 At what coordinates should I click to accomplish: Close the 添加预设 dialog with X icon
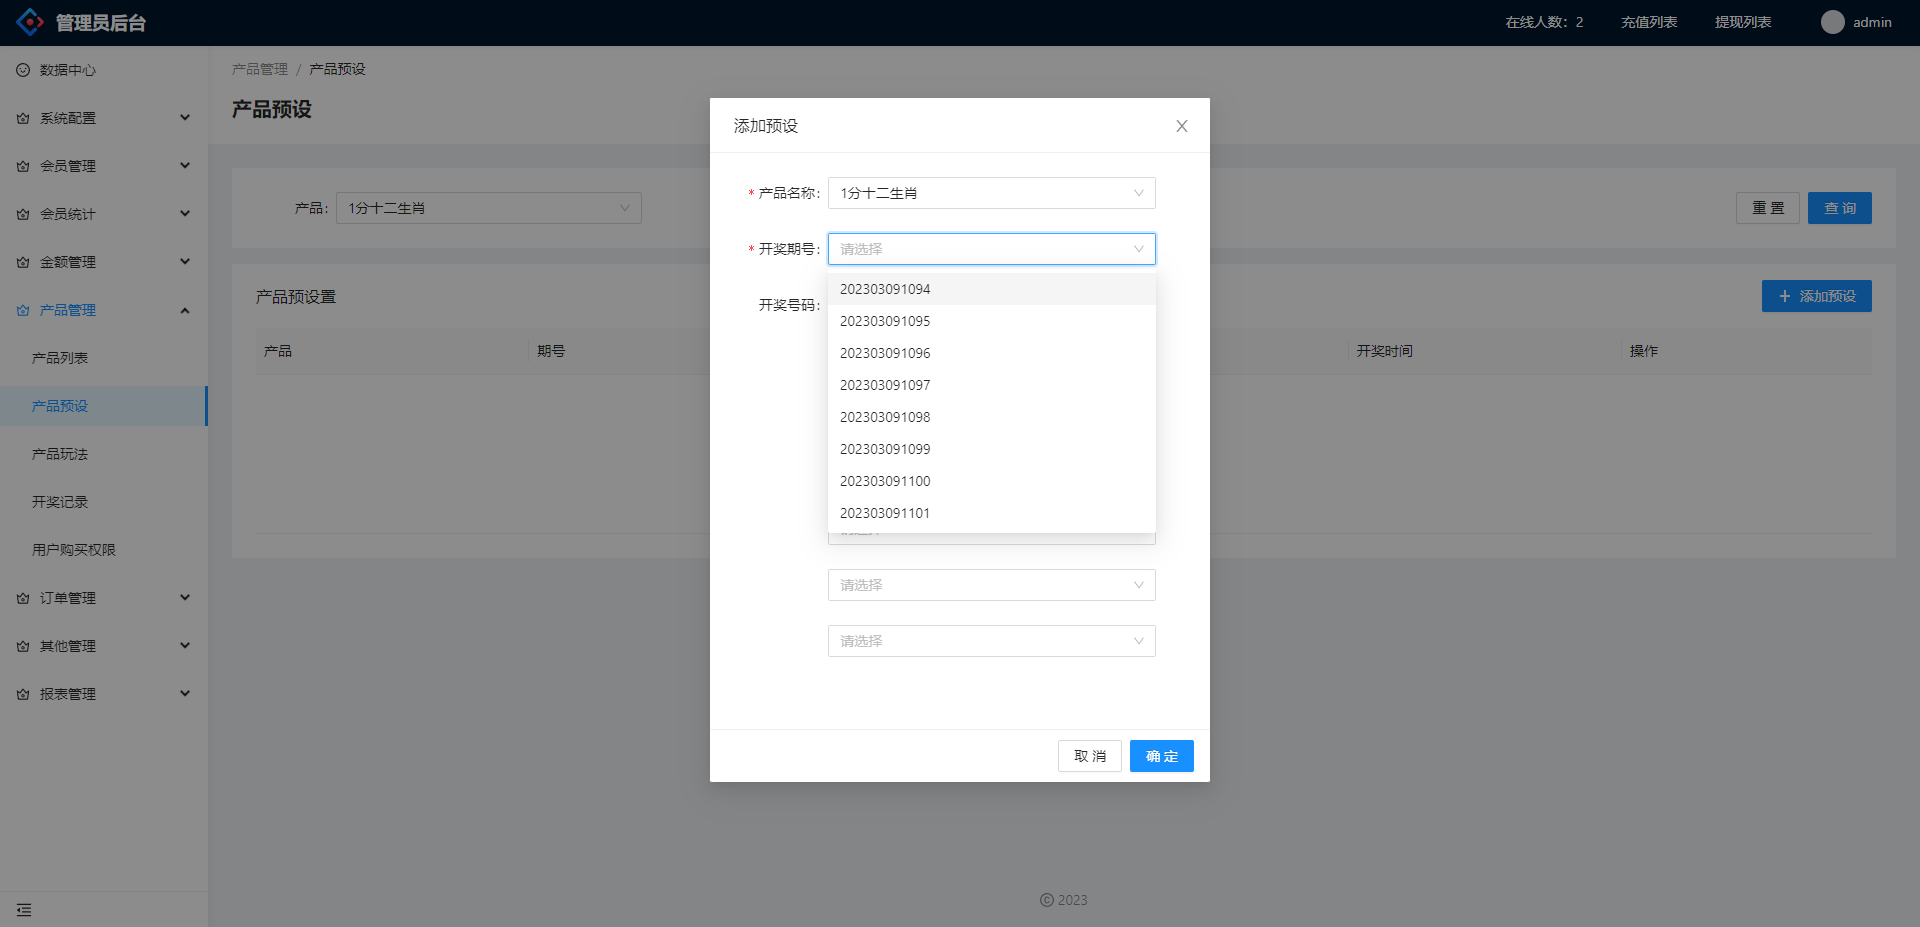(1181, 126)
